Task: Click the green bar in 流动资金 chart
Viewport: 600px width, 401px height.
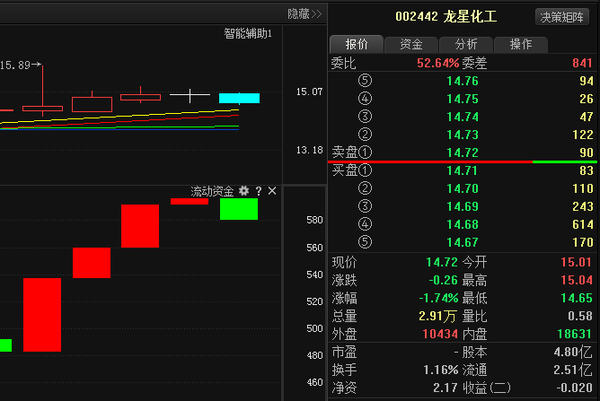Action: 239,209
